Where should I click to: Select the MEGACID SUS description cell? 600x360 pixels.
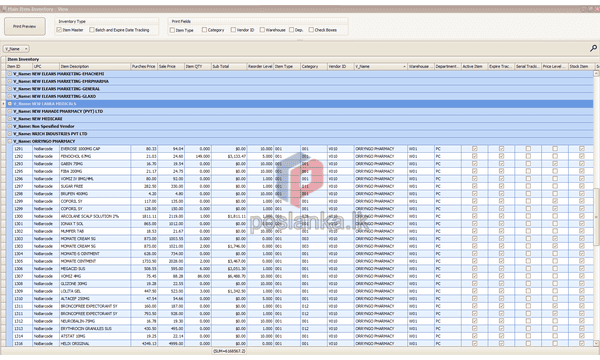tap(95, 269)
